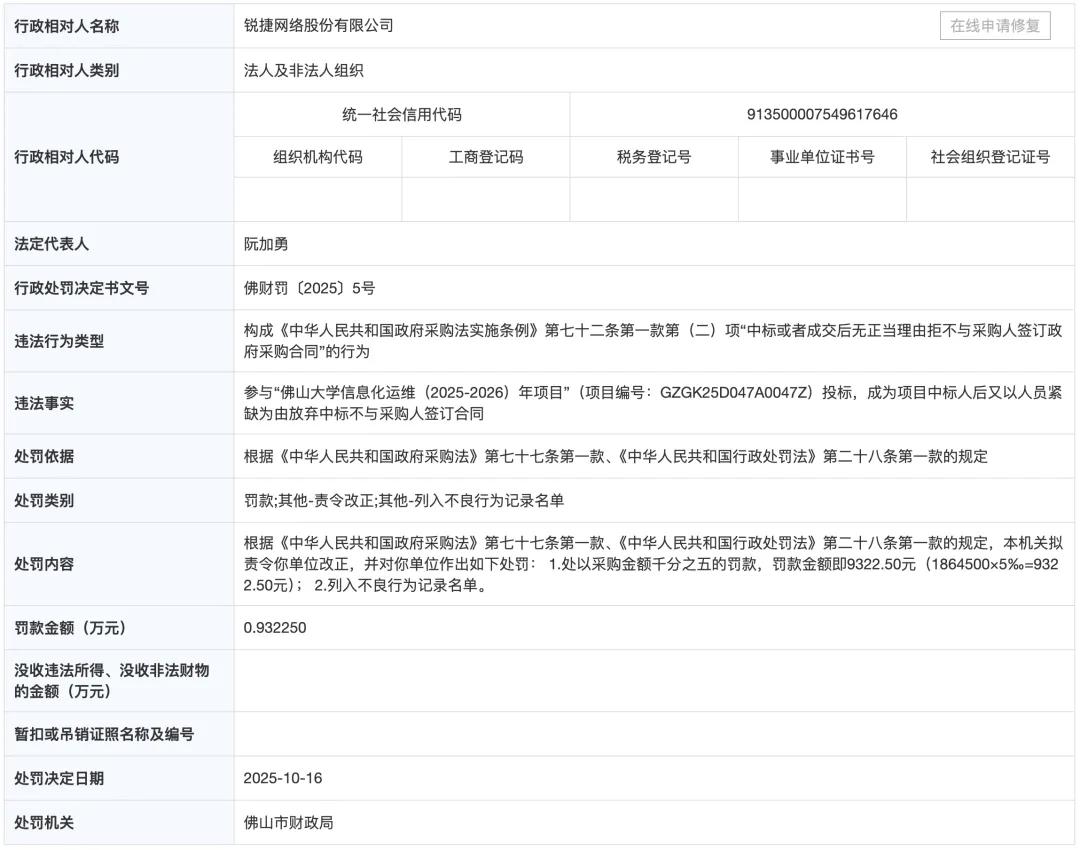Select the decision date 2025-10-16
Viewport: 1080px width, 850px height.
pos(282,778)
